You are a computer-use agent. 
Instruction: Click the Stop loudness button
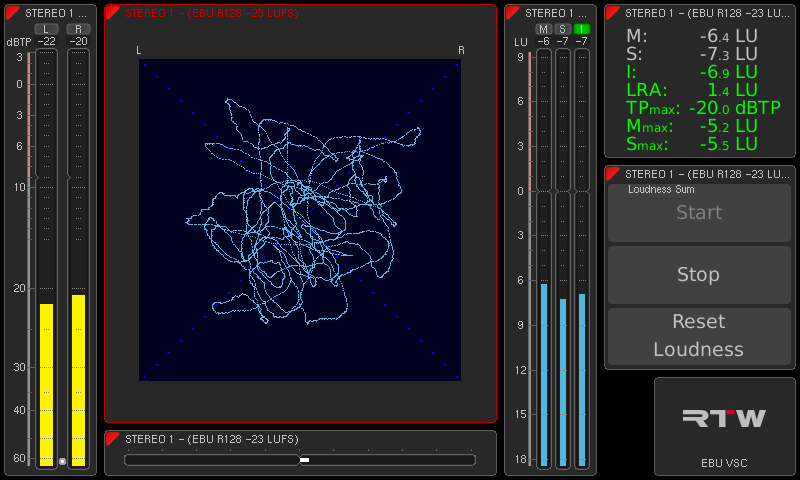(x=699, y=275)
